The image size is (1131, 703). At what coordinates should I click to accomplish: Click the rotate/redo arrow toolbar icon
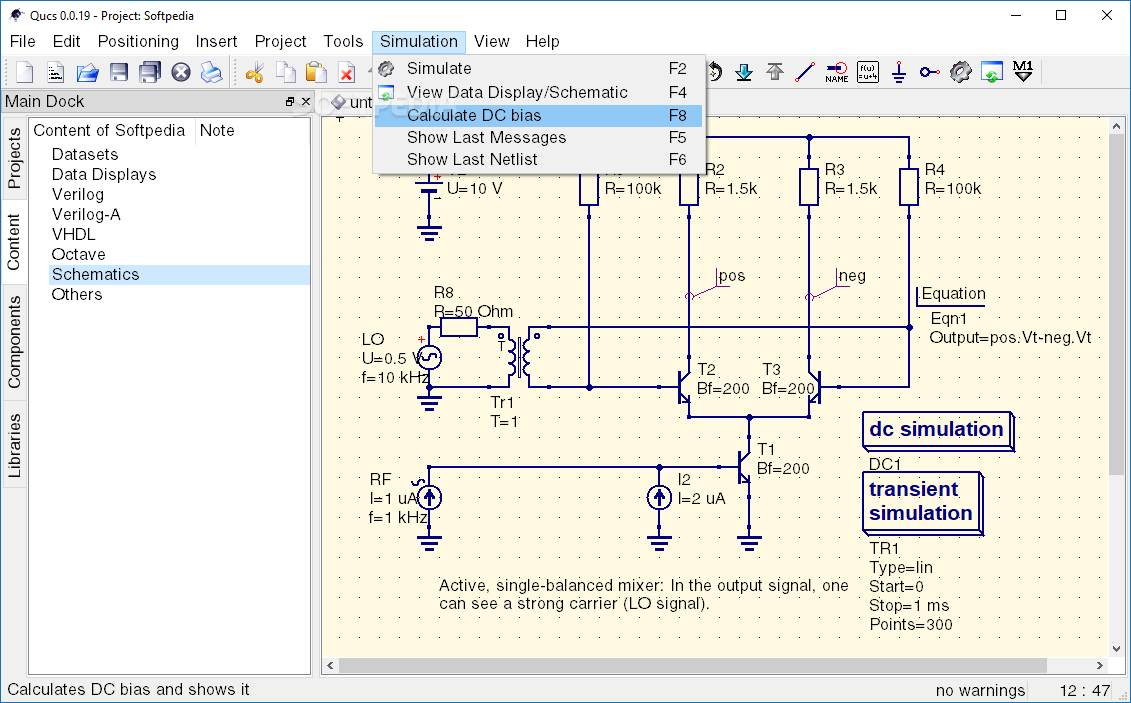[714, 72]
